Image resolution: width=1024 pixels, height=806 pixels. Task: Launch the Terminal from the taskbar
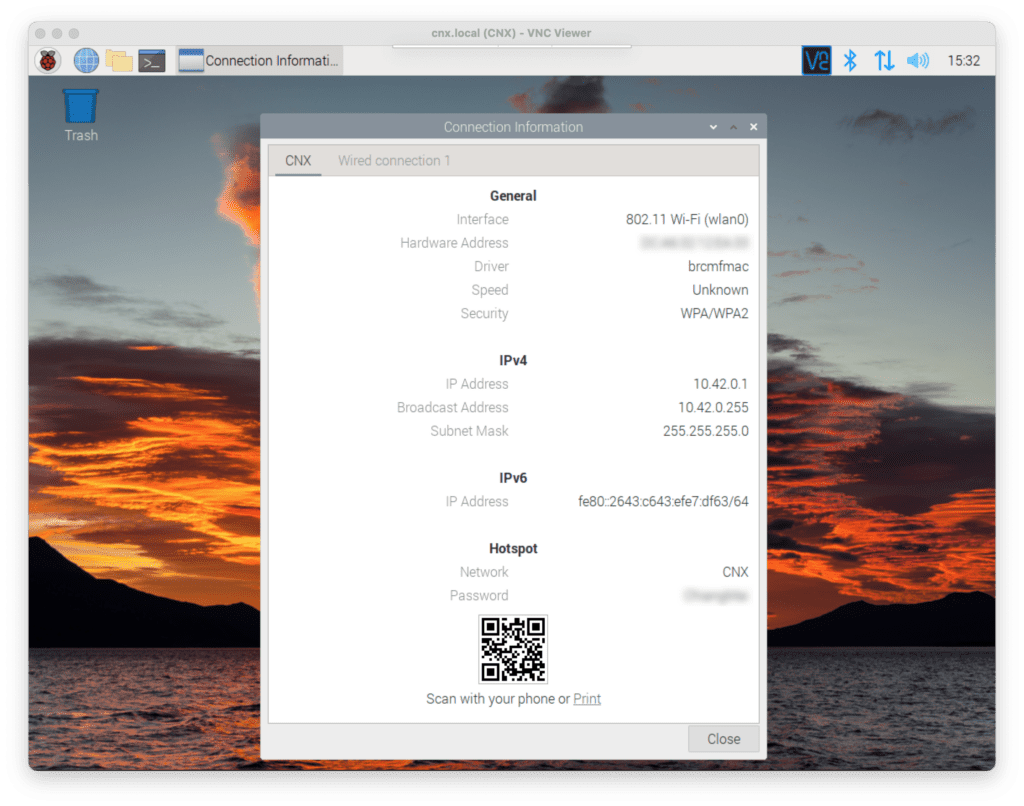pos(151,61)
